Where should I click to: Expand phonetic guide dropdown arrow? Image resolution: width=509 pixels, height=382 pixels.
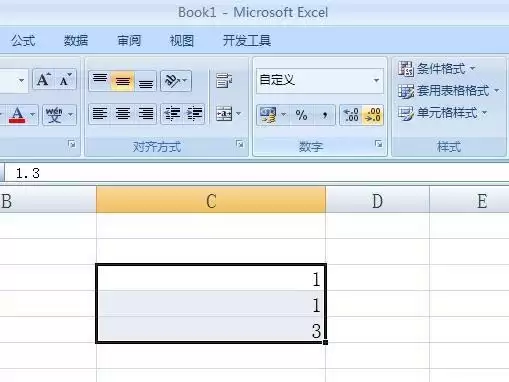point(71,115)
